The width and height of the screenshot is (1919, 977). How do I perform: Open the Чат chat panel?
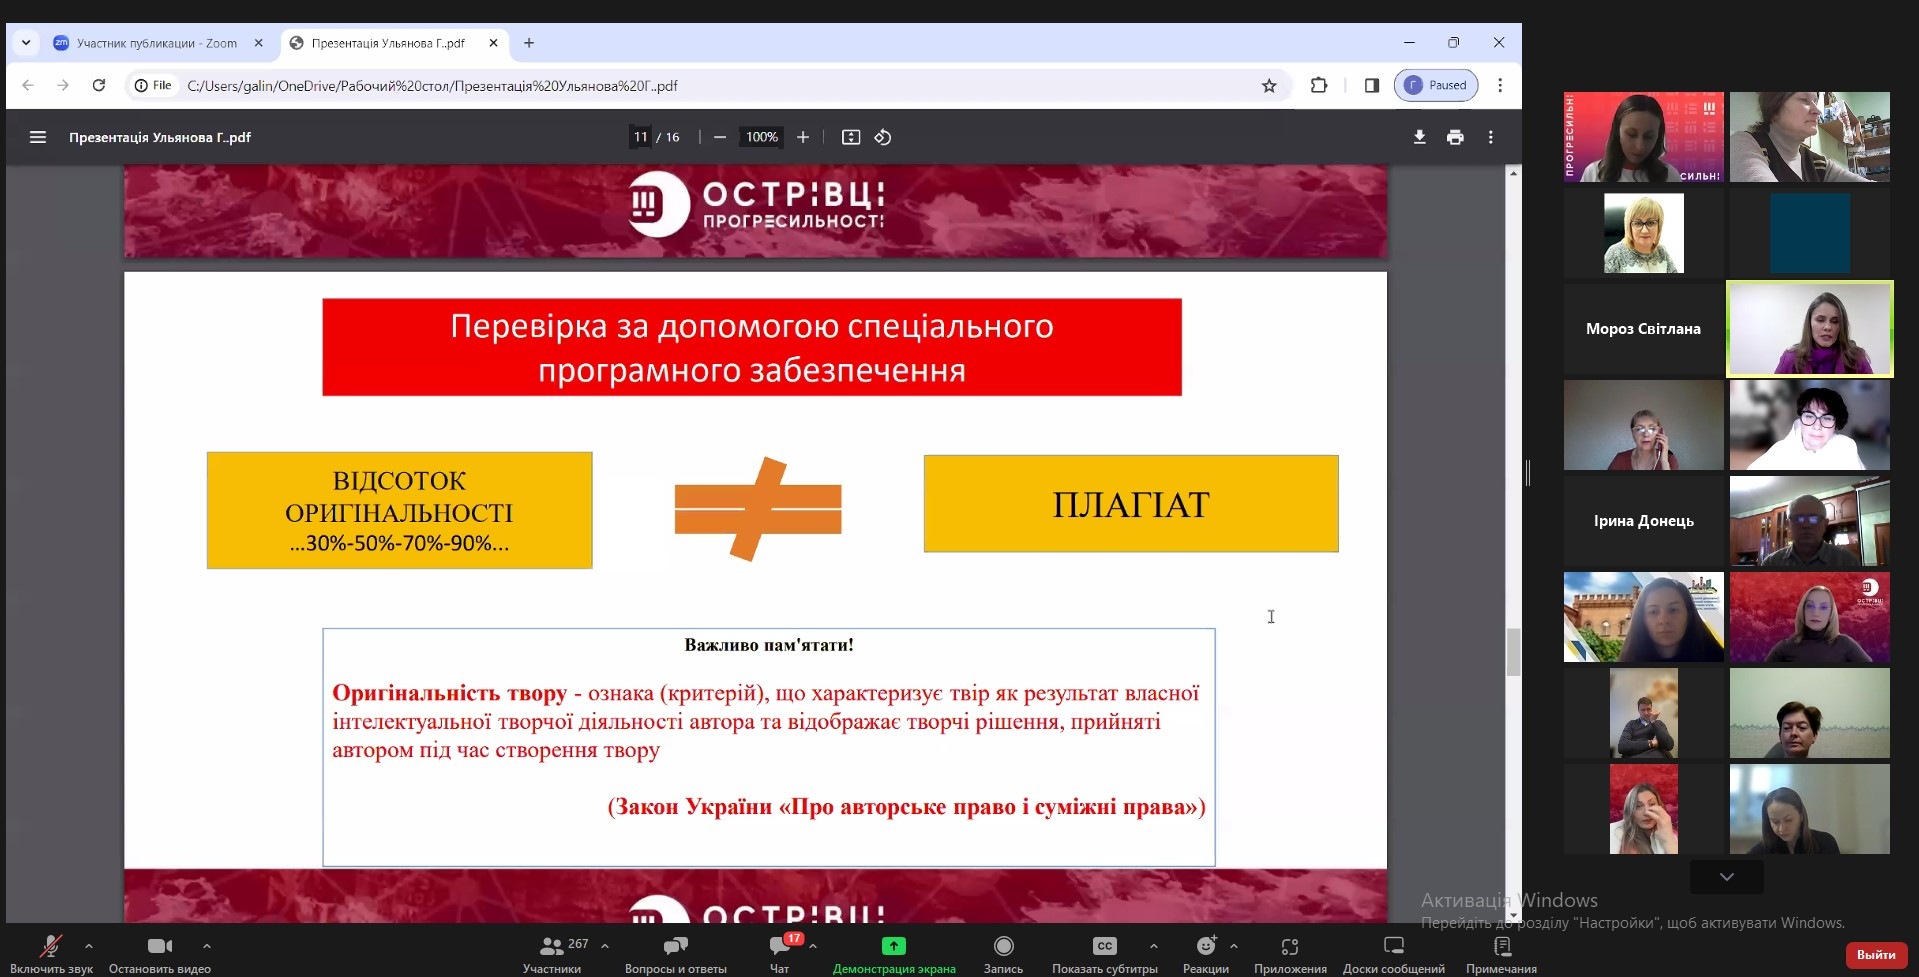[x=780, y=954]
